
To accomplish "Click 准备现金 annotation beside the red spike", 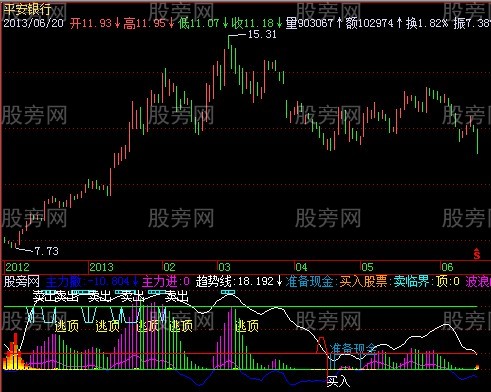I will 353,349.
